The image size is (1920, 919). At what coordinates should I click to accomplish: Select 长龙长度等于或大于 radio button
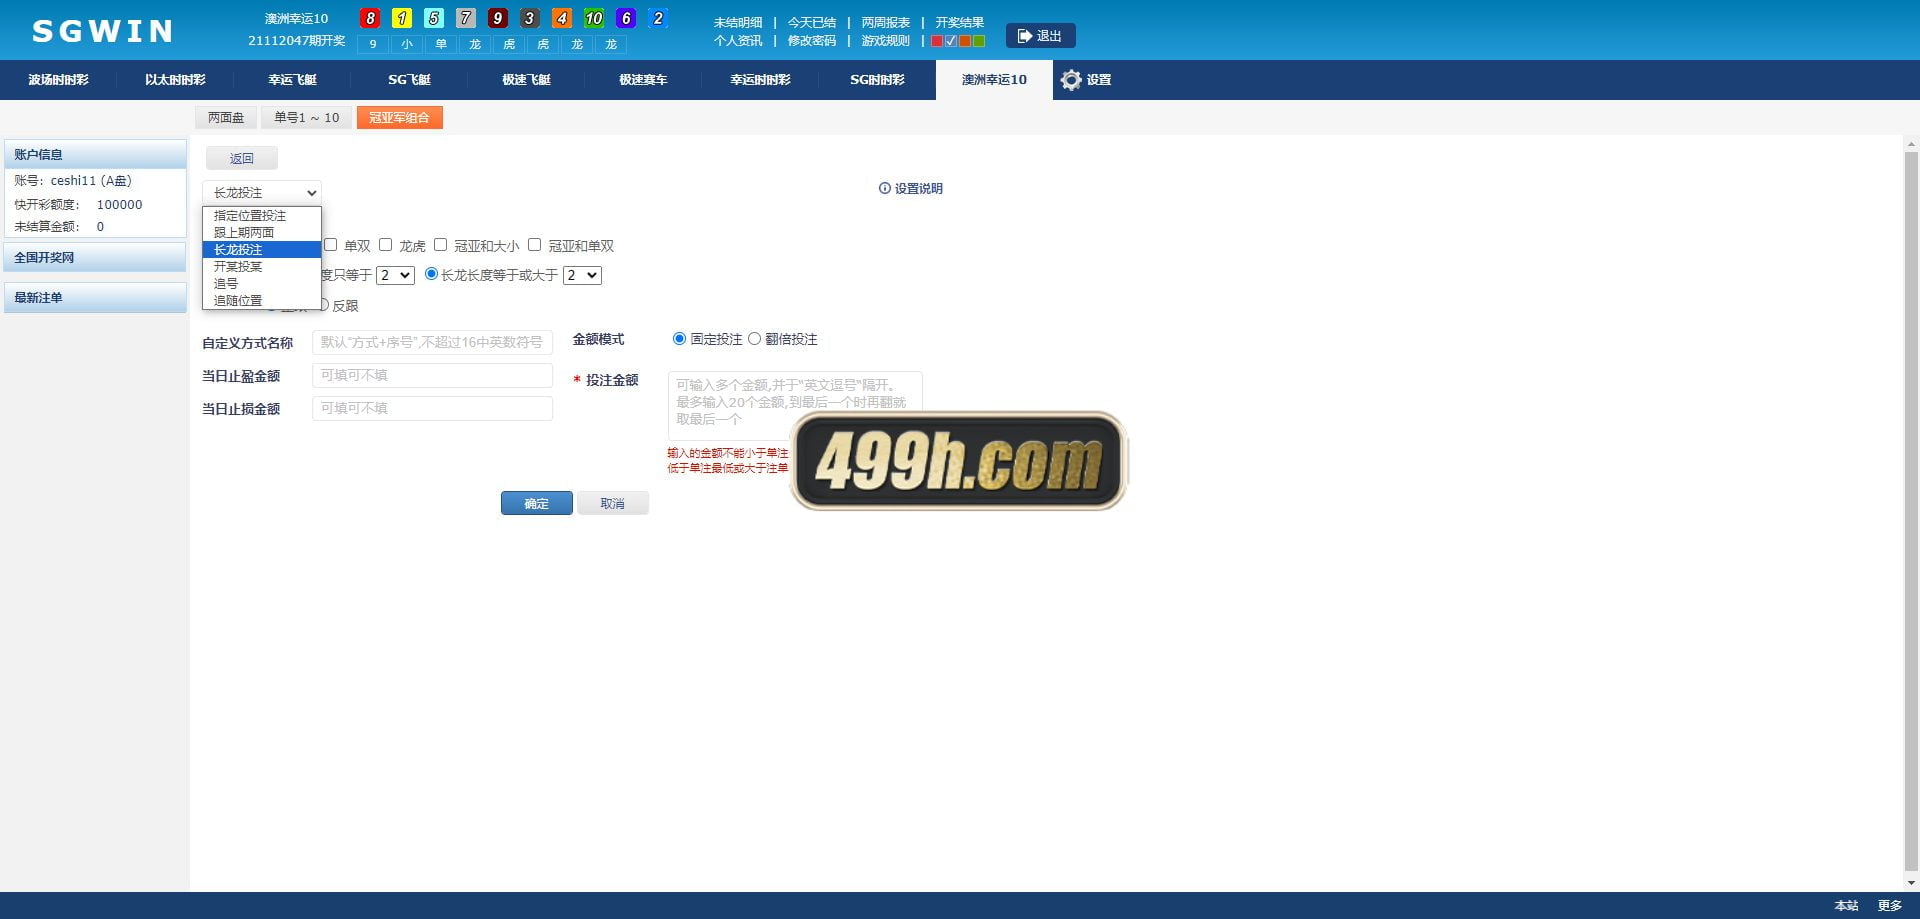pos(431,274)
